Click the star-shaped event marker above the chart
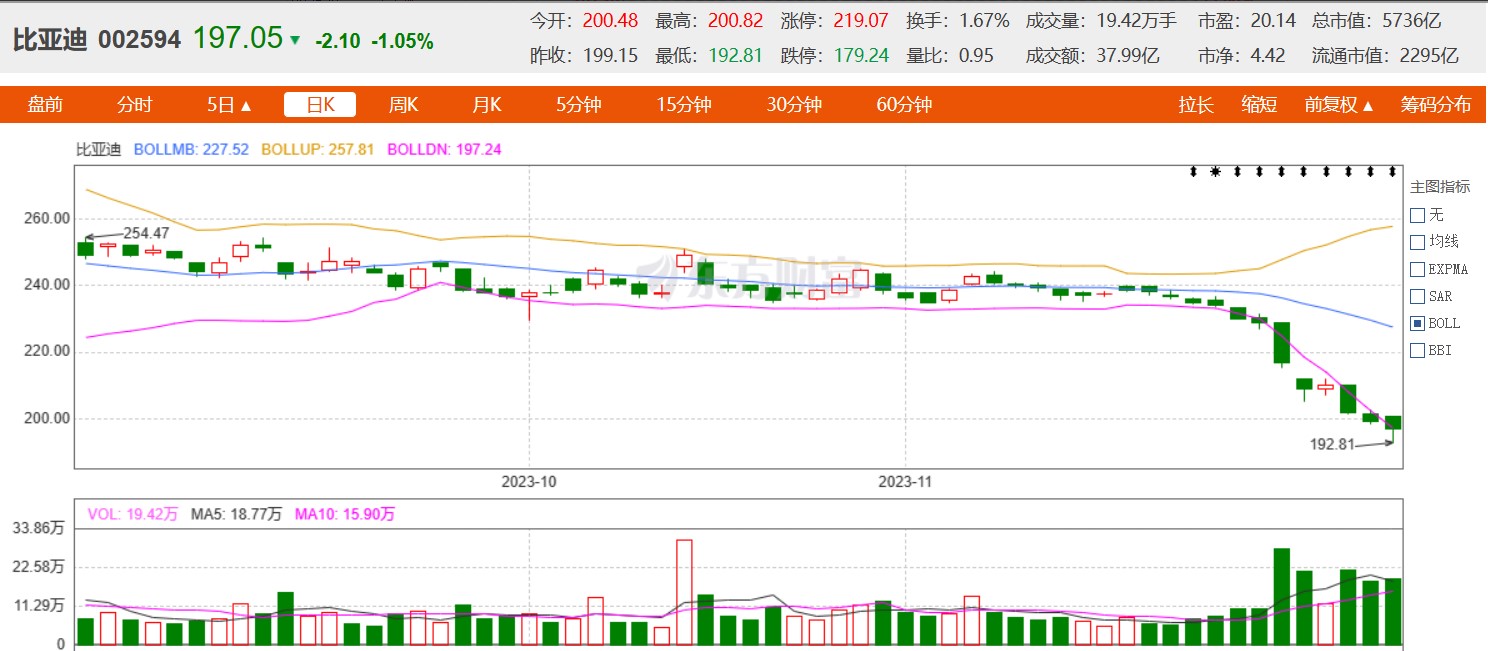This screenshot has width=1488, height=651. pyautogui.click(x=1215, y=172)
